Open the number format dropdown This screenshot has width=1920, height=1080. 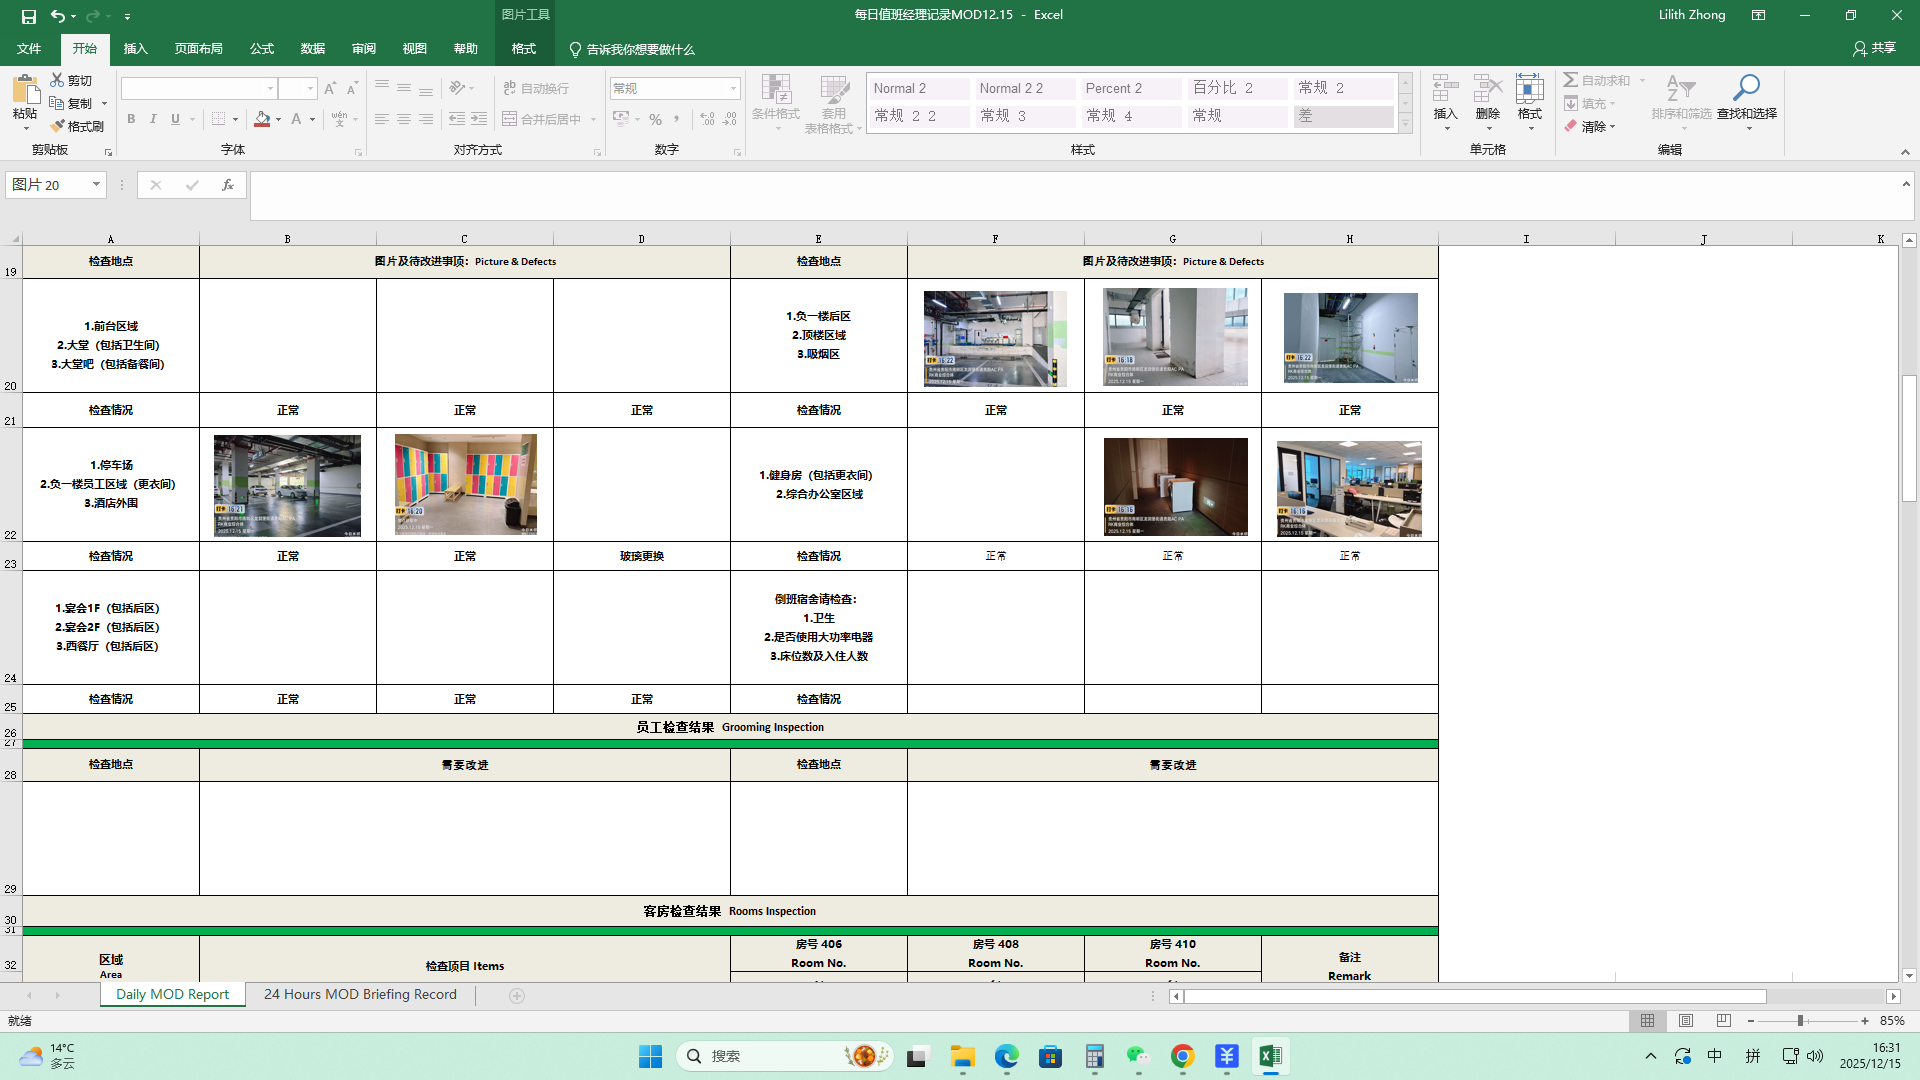pyautogui.click(x=733, y=89)
